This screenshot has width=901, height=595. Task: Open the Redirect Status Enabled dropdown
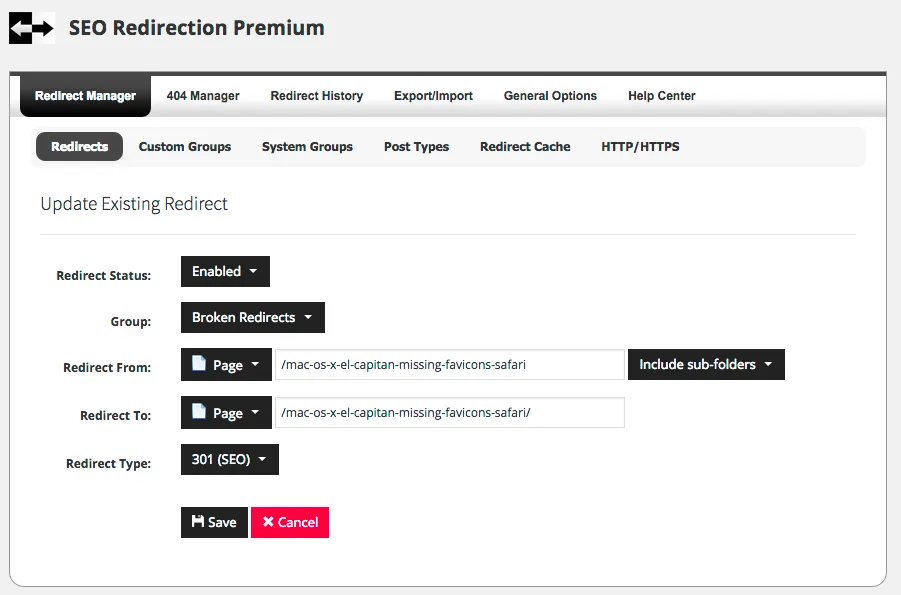coord(225,271)
